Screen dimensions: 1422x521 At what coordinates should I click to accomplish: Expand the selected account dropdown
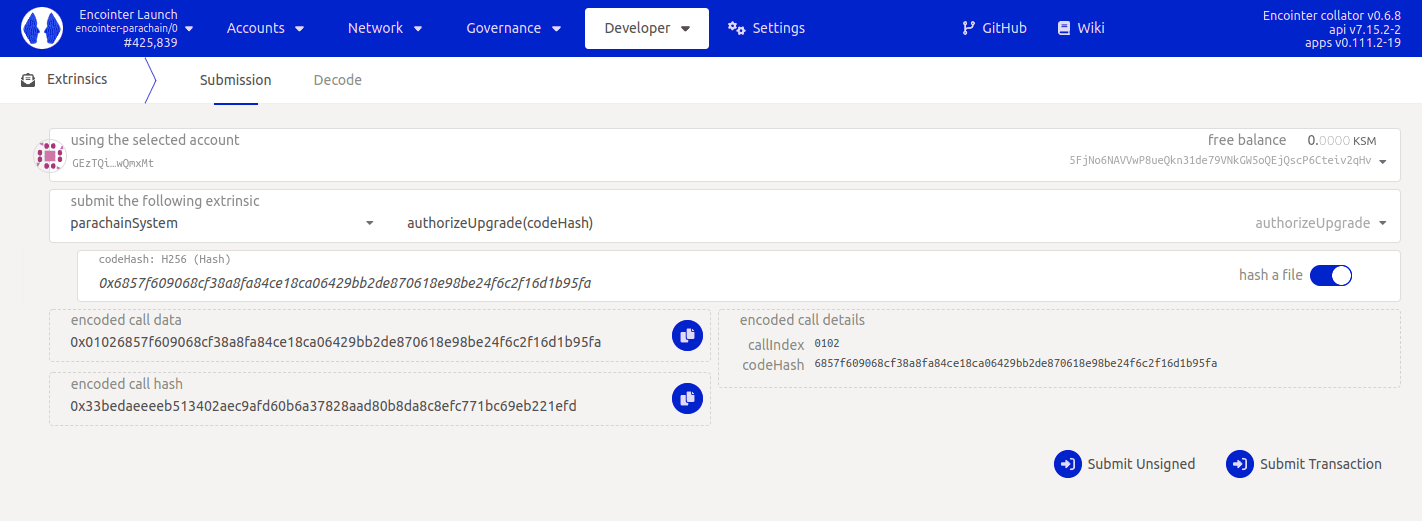point(1382,161)
